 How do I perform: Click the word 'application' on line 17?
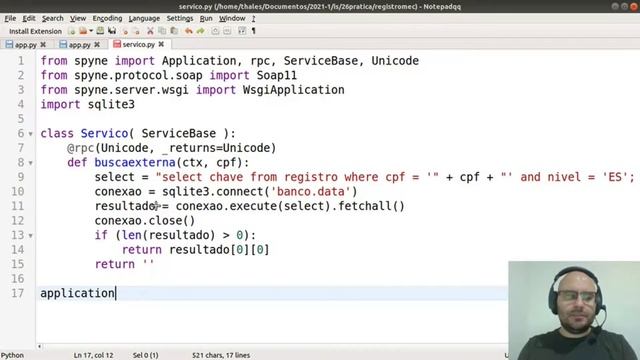pos(78,293)
